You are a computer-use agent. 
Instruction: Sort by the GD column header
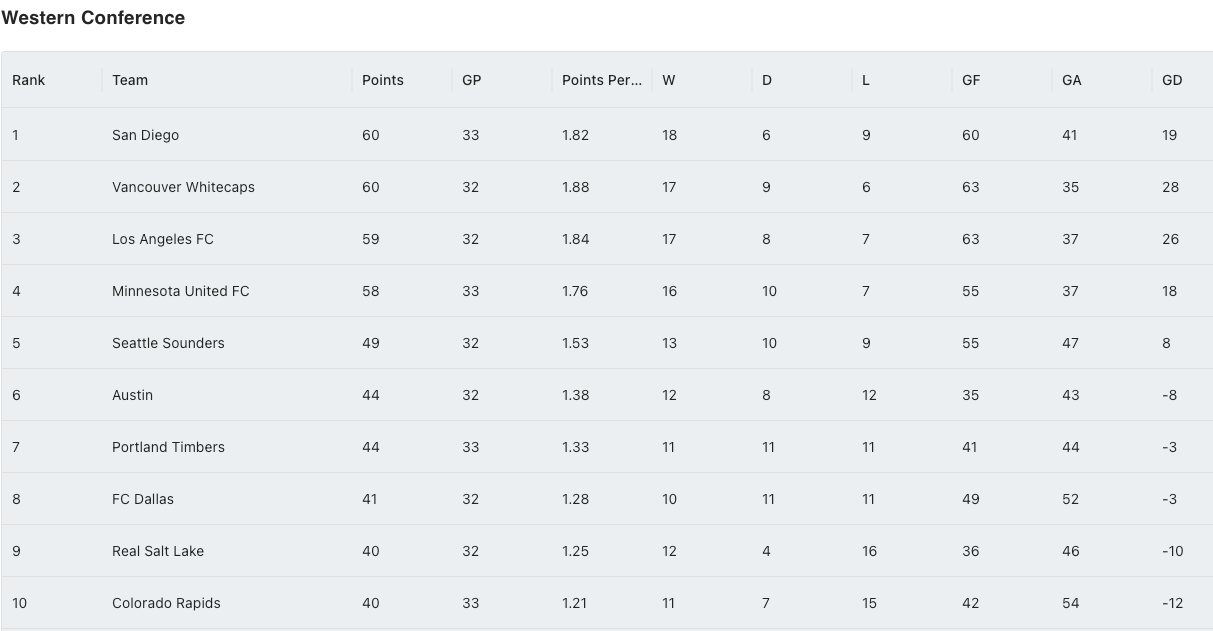click(x=1172, y=80)
